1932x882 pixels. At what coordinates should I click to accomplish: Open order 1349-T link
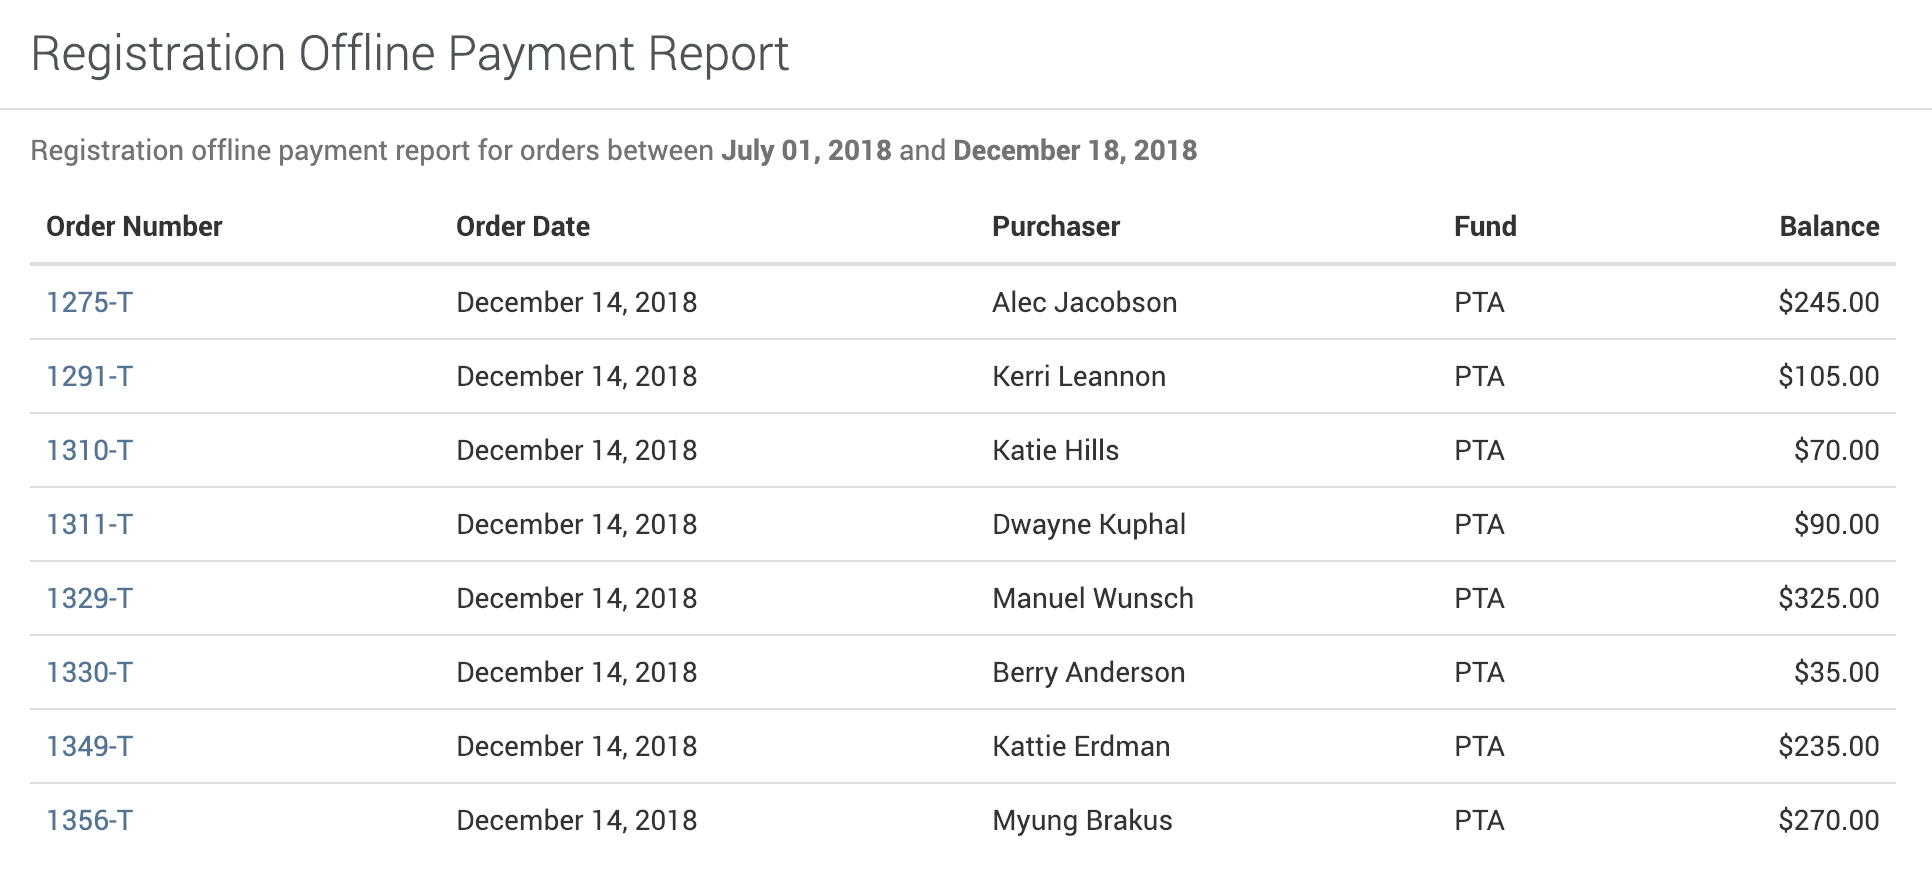pyautogui.click(x=89, y=746)
